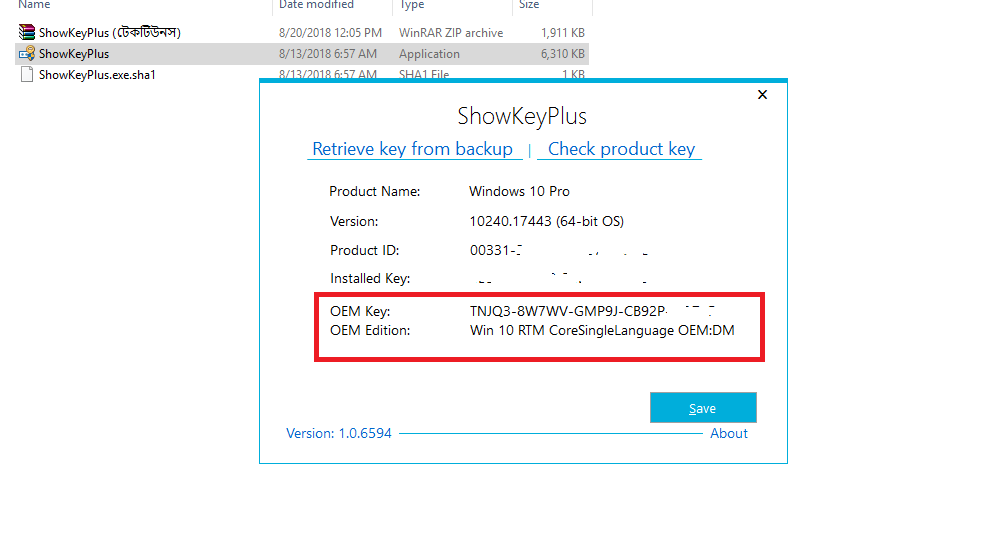Open the Check product key link
The height and width of the screenshot is (551, 989).
pyautogui.click(x=621, y=149)
